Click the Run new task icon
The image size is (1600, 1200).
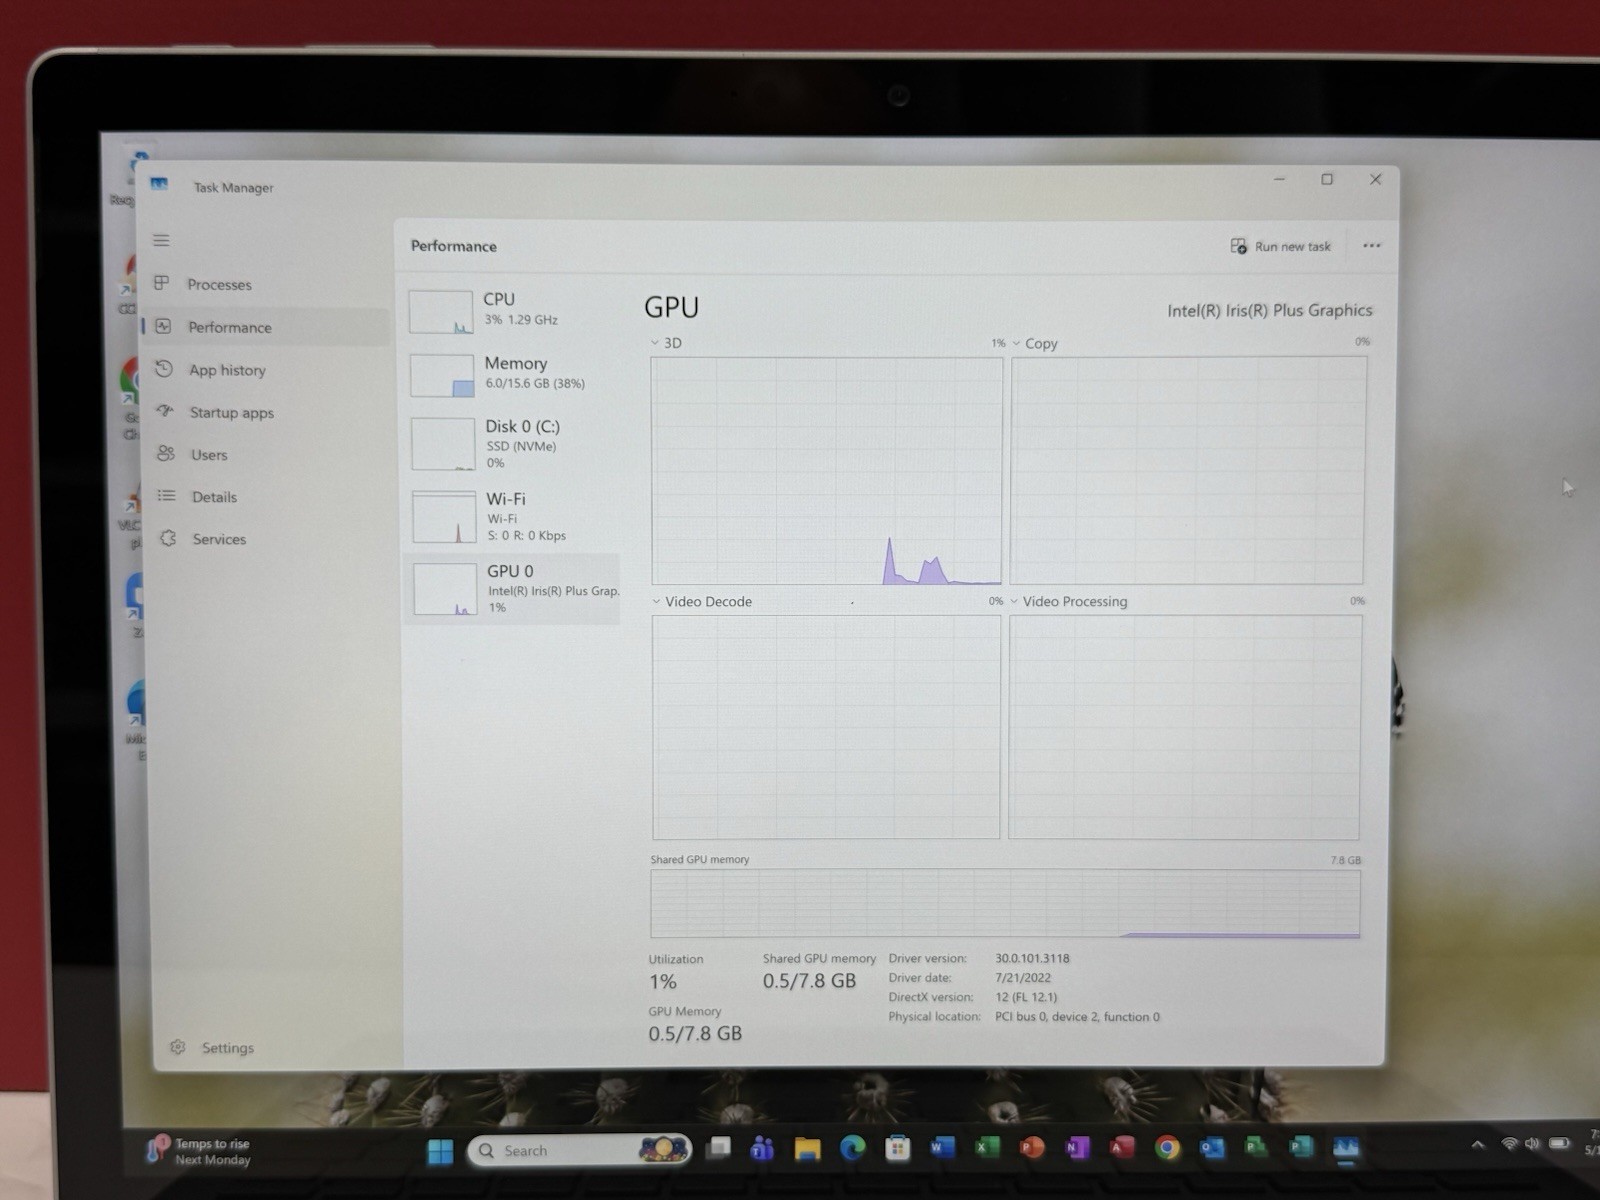pos(1238,246)
